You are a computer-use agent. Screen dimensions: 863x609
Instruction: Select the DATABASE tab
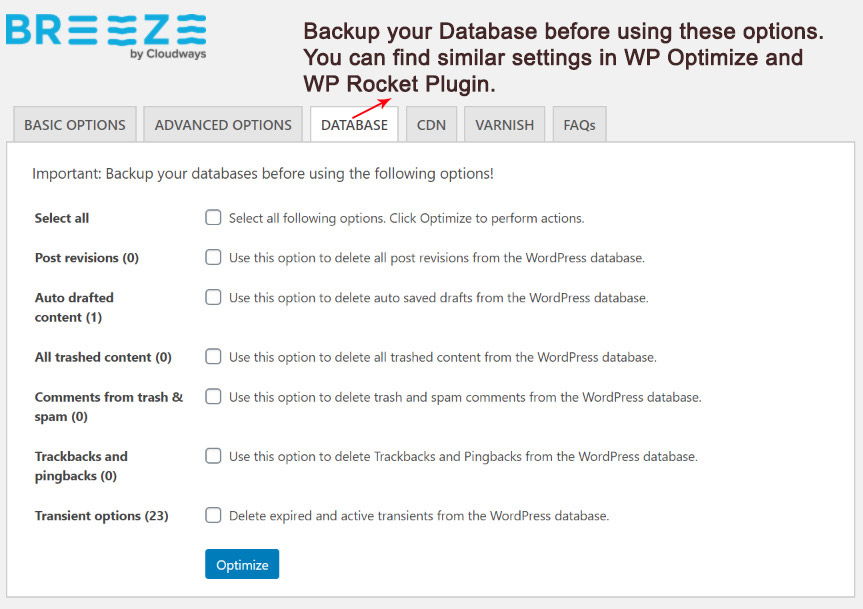click(354, 125)
